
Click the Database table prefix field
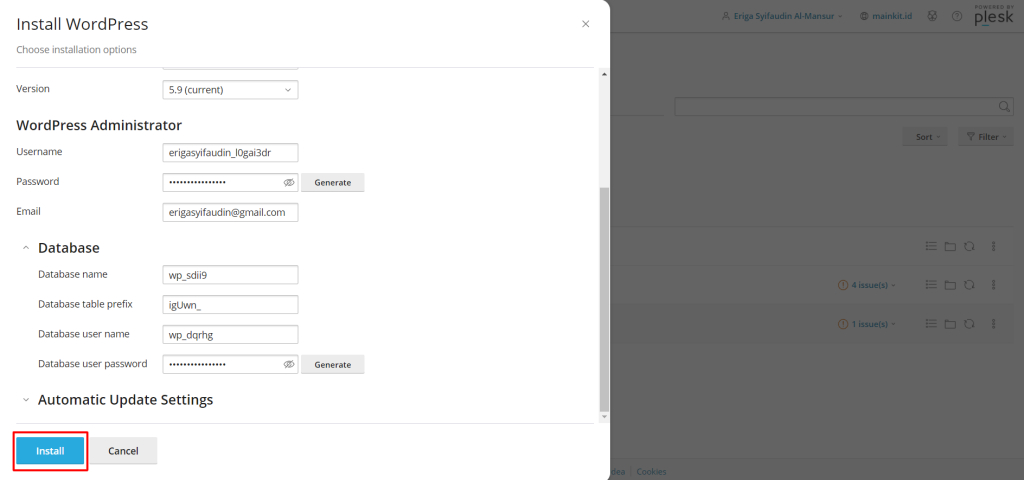tap(230, 305)
